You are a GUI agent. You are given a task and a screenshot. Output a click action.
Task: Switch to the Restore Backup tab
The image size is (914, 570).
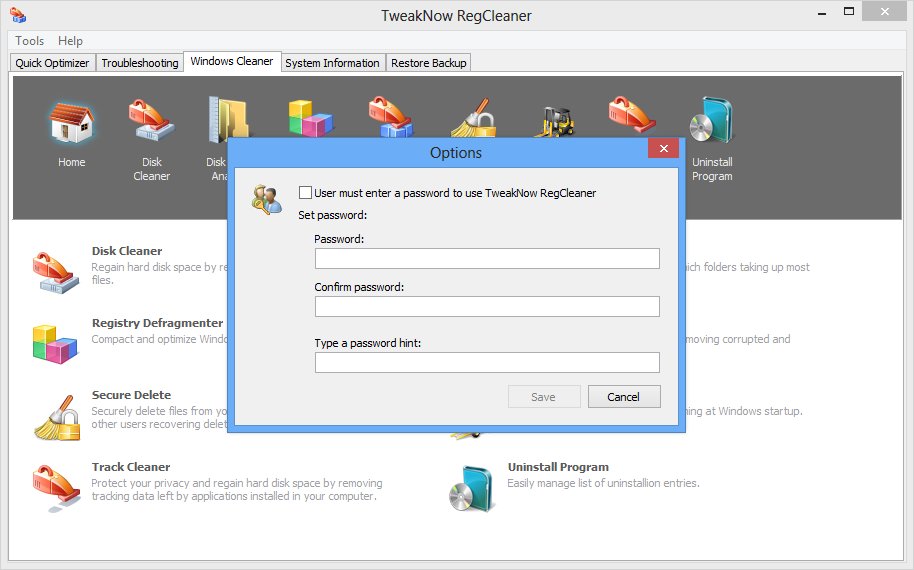(428, 63)
